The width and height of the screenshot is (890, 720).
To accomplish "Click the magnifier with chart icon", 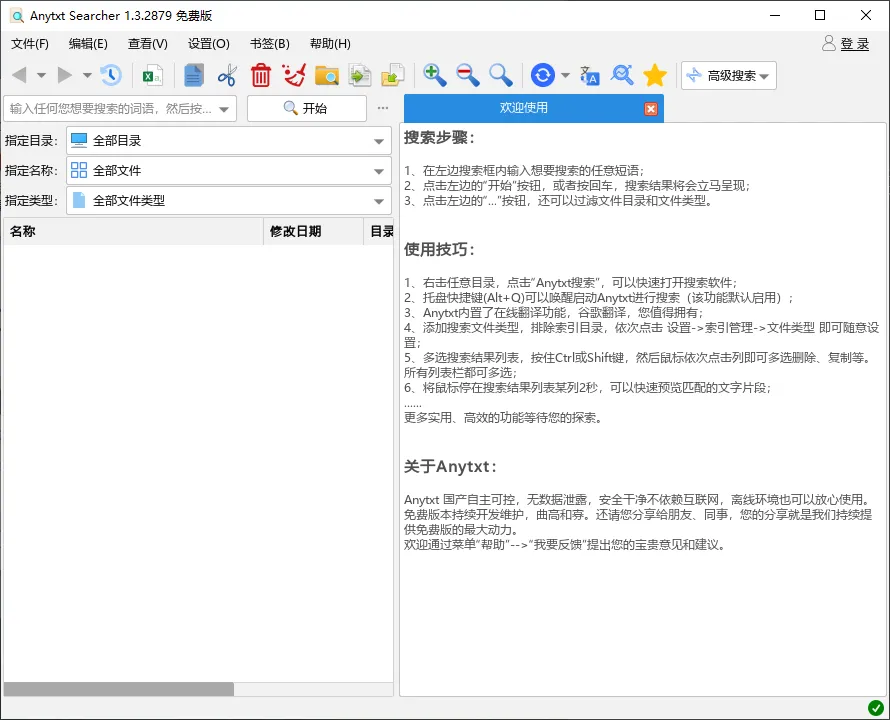I will 622,75.
